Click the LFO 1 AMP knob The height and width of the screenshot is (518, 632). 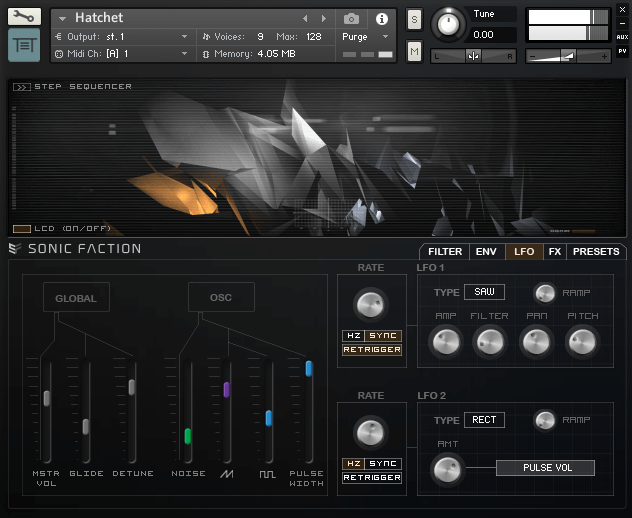point(446,342)
